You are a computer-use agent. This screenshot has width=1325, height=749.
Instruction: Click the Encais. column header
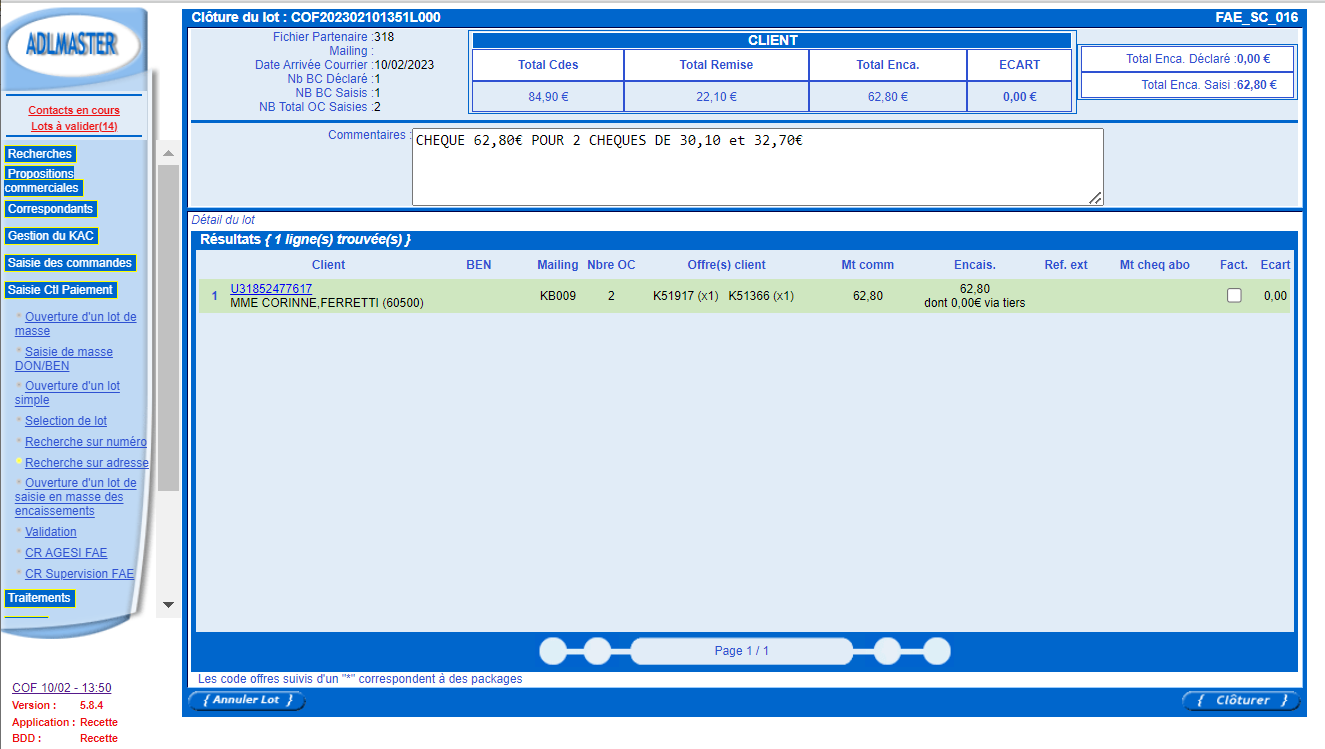pos(975,265)
